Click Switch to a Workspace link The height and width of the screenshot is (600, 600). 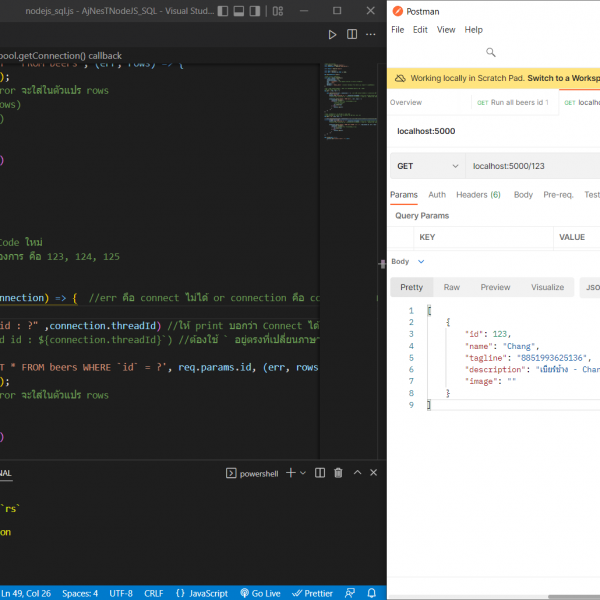click(x=563, y=78)
